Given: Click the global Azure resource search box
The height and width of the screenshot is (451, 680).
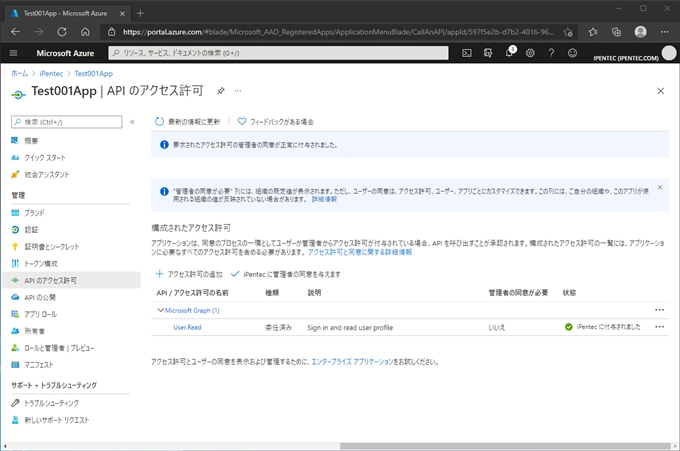Looking at the screenshot, I should click(x=278, y=53).
